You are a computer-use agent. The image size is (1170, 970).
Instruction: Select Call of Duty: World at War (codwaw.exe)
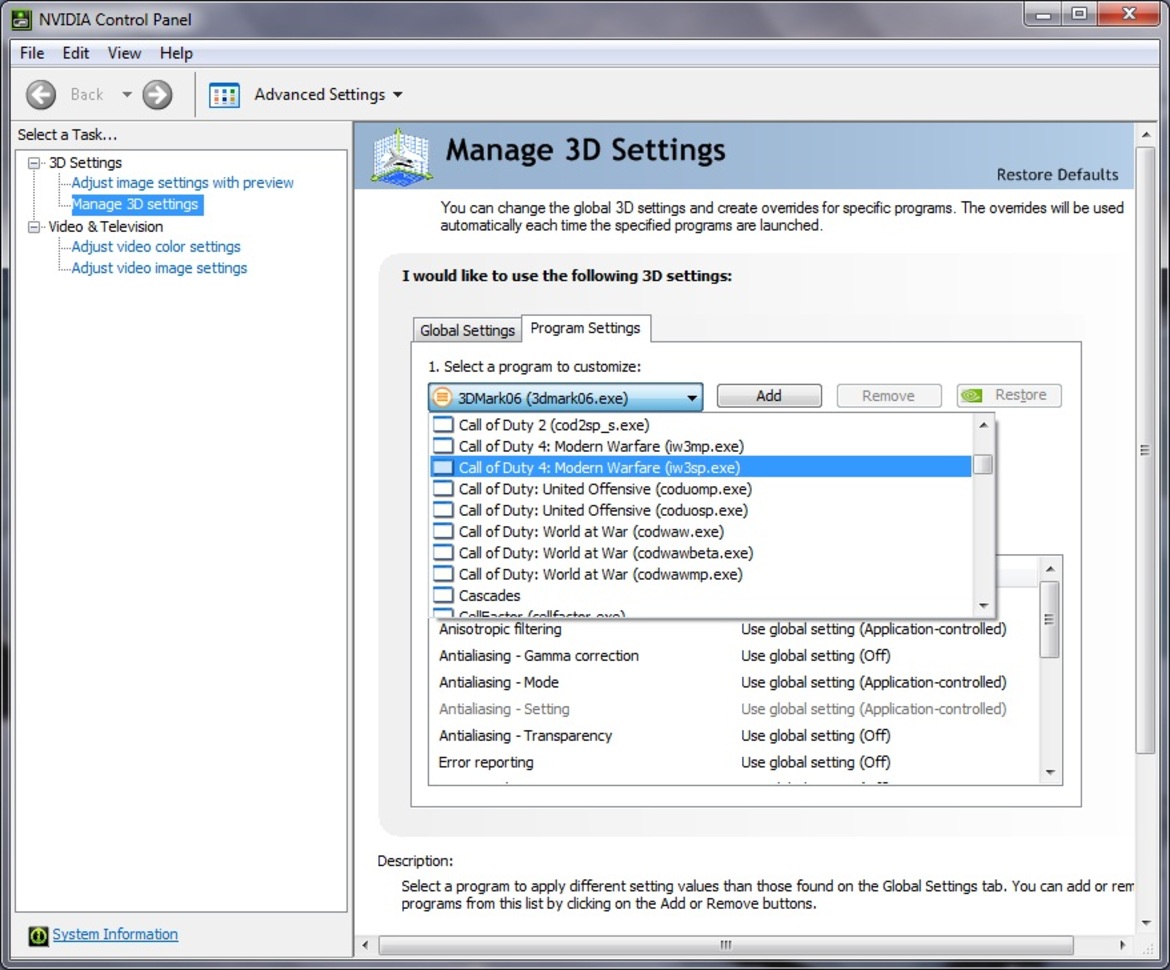click(x=590, y=532)
